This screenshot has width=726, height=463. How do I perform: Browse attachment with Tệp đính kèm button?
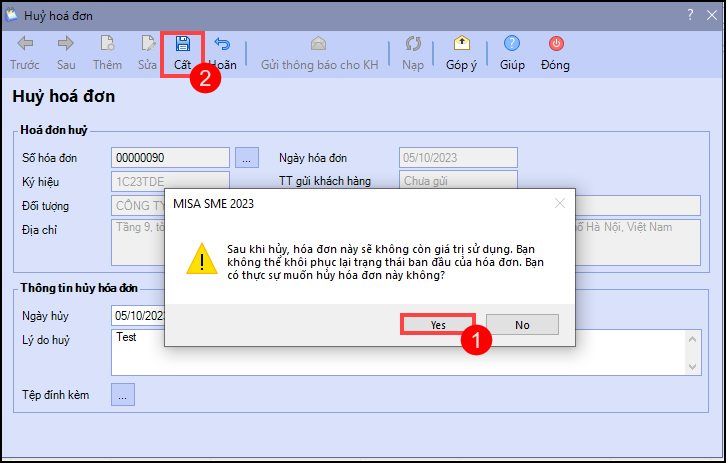coord(123,395)
